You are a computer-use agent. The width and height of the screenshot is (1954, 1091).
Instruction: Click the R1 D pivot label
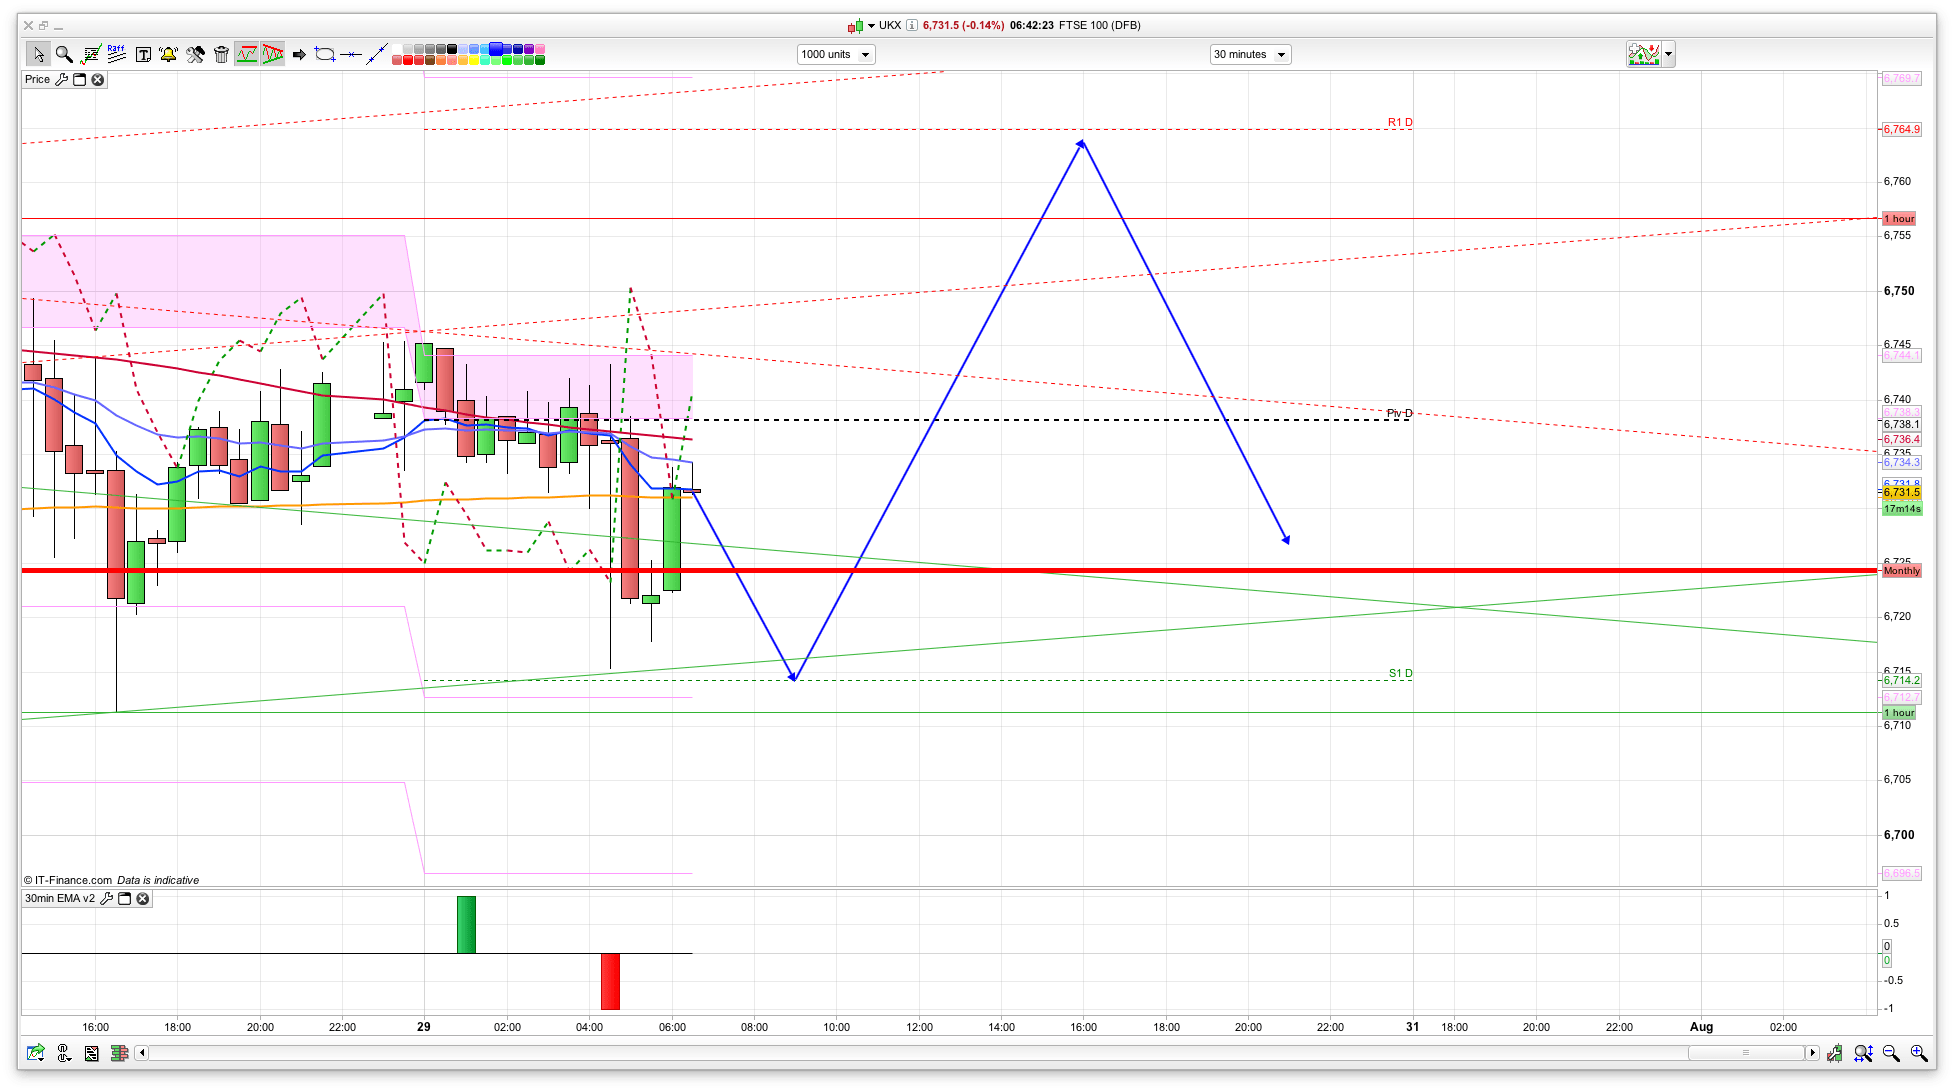[x=1400, y=122]
